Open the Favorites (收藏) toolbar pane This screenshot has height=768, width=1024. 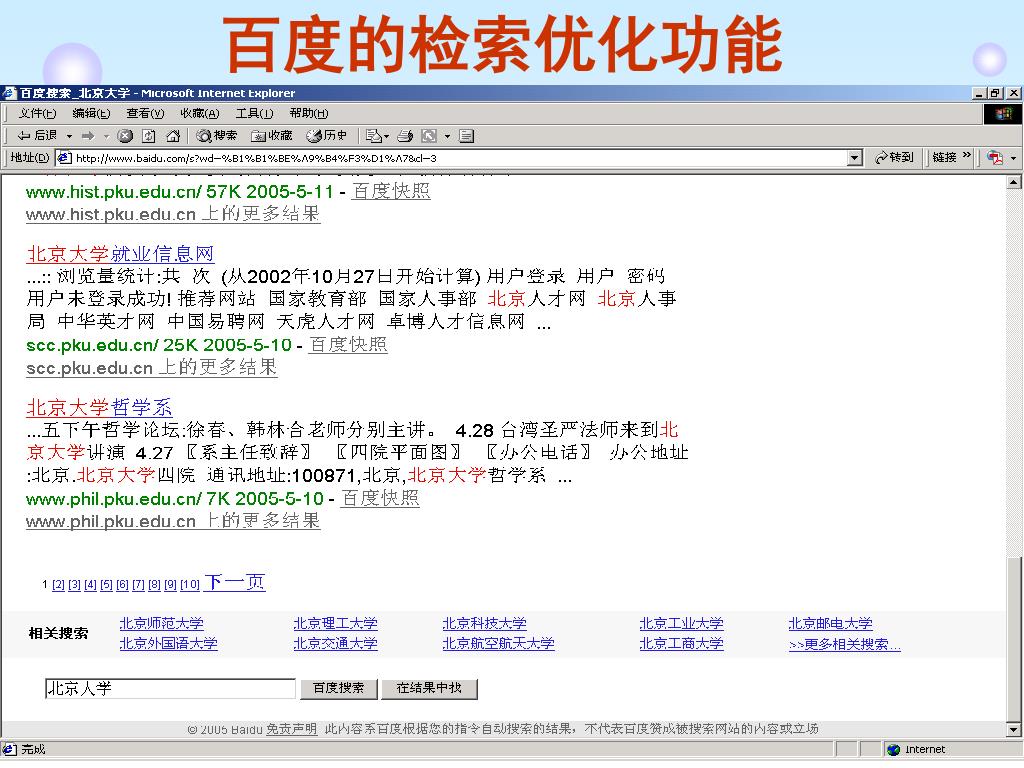click(272, 136)
